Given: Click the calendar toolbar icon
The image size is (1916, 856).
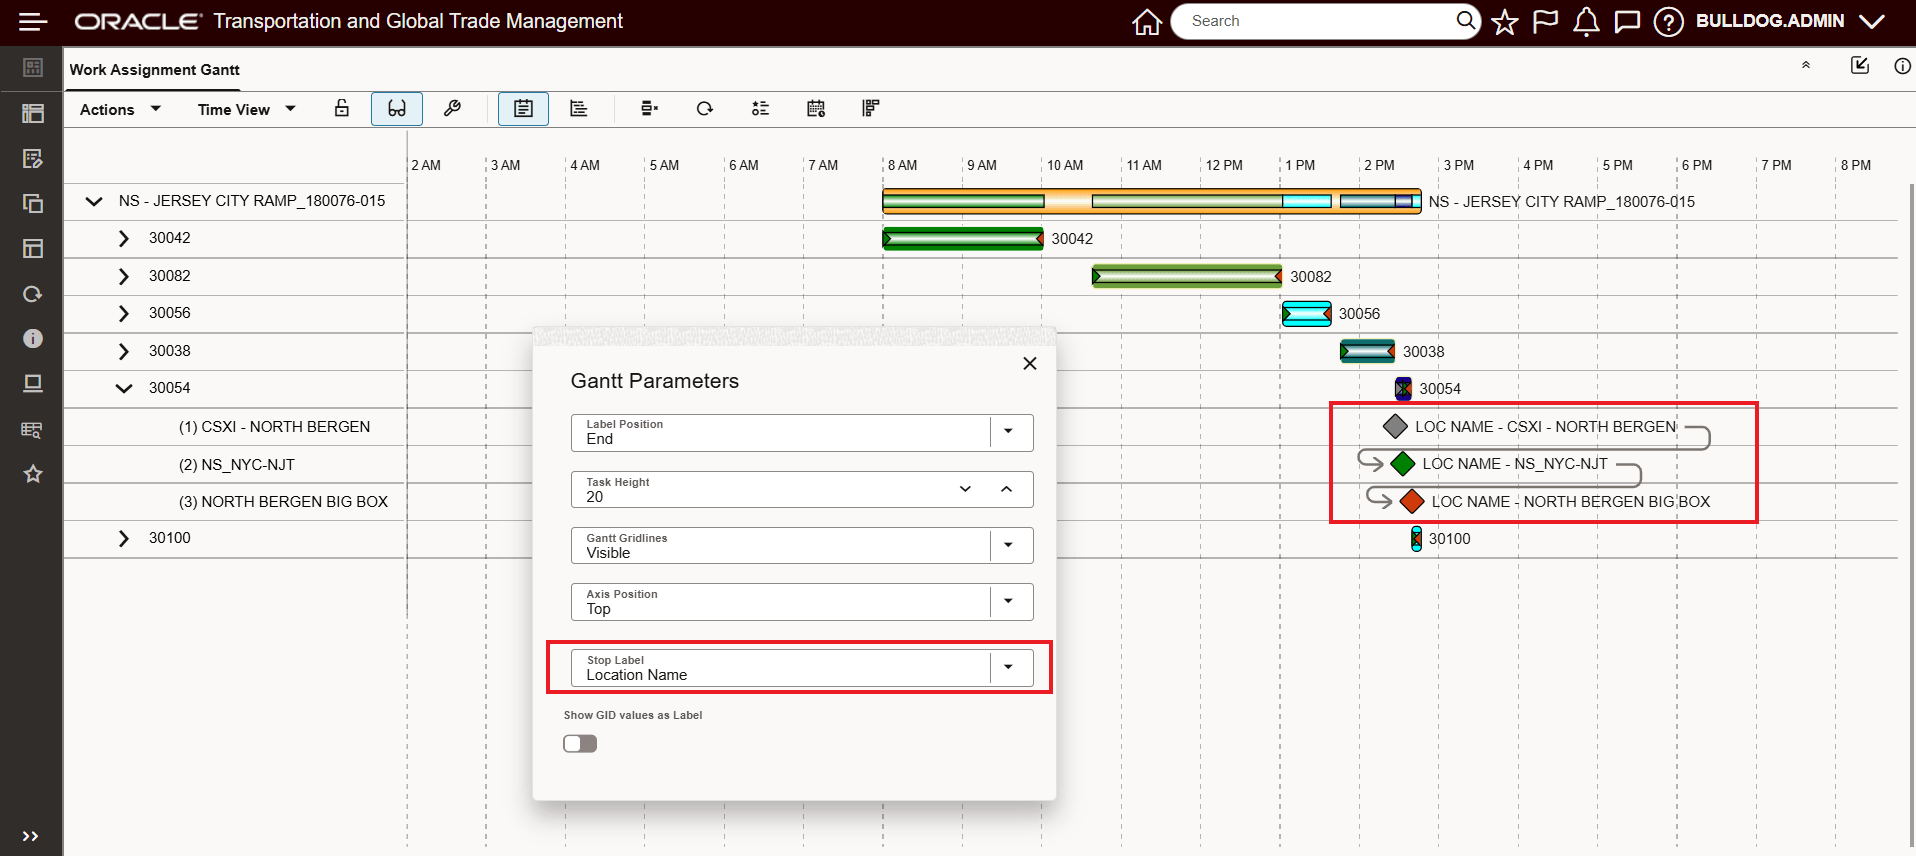Looking at the screenshot, I should point(816,108).
